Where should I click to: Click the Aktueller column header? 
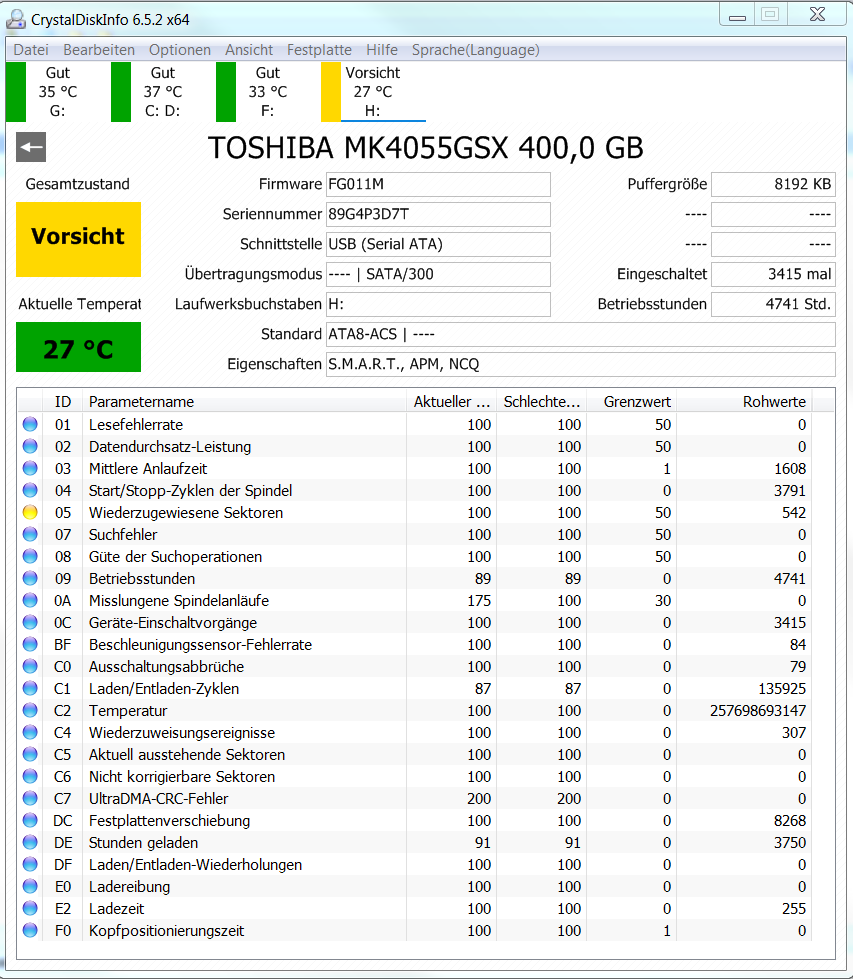[451, 401]
